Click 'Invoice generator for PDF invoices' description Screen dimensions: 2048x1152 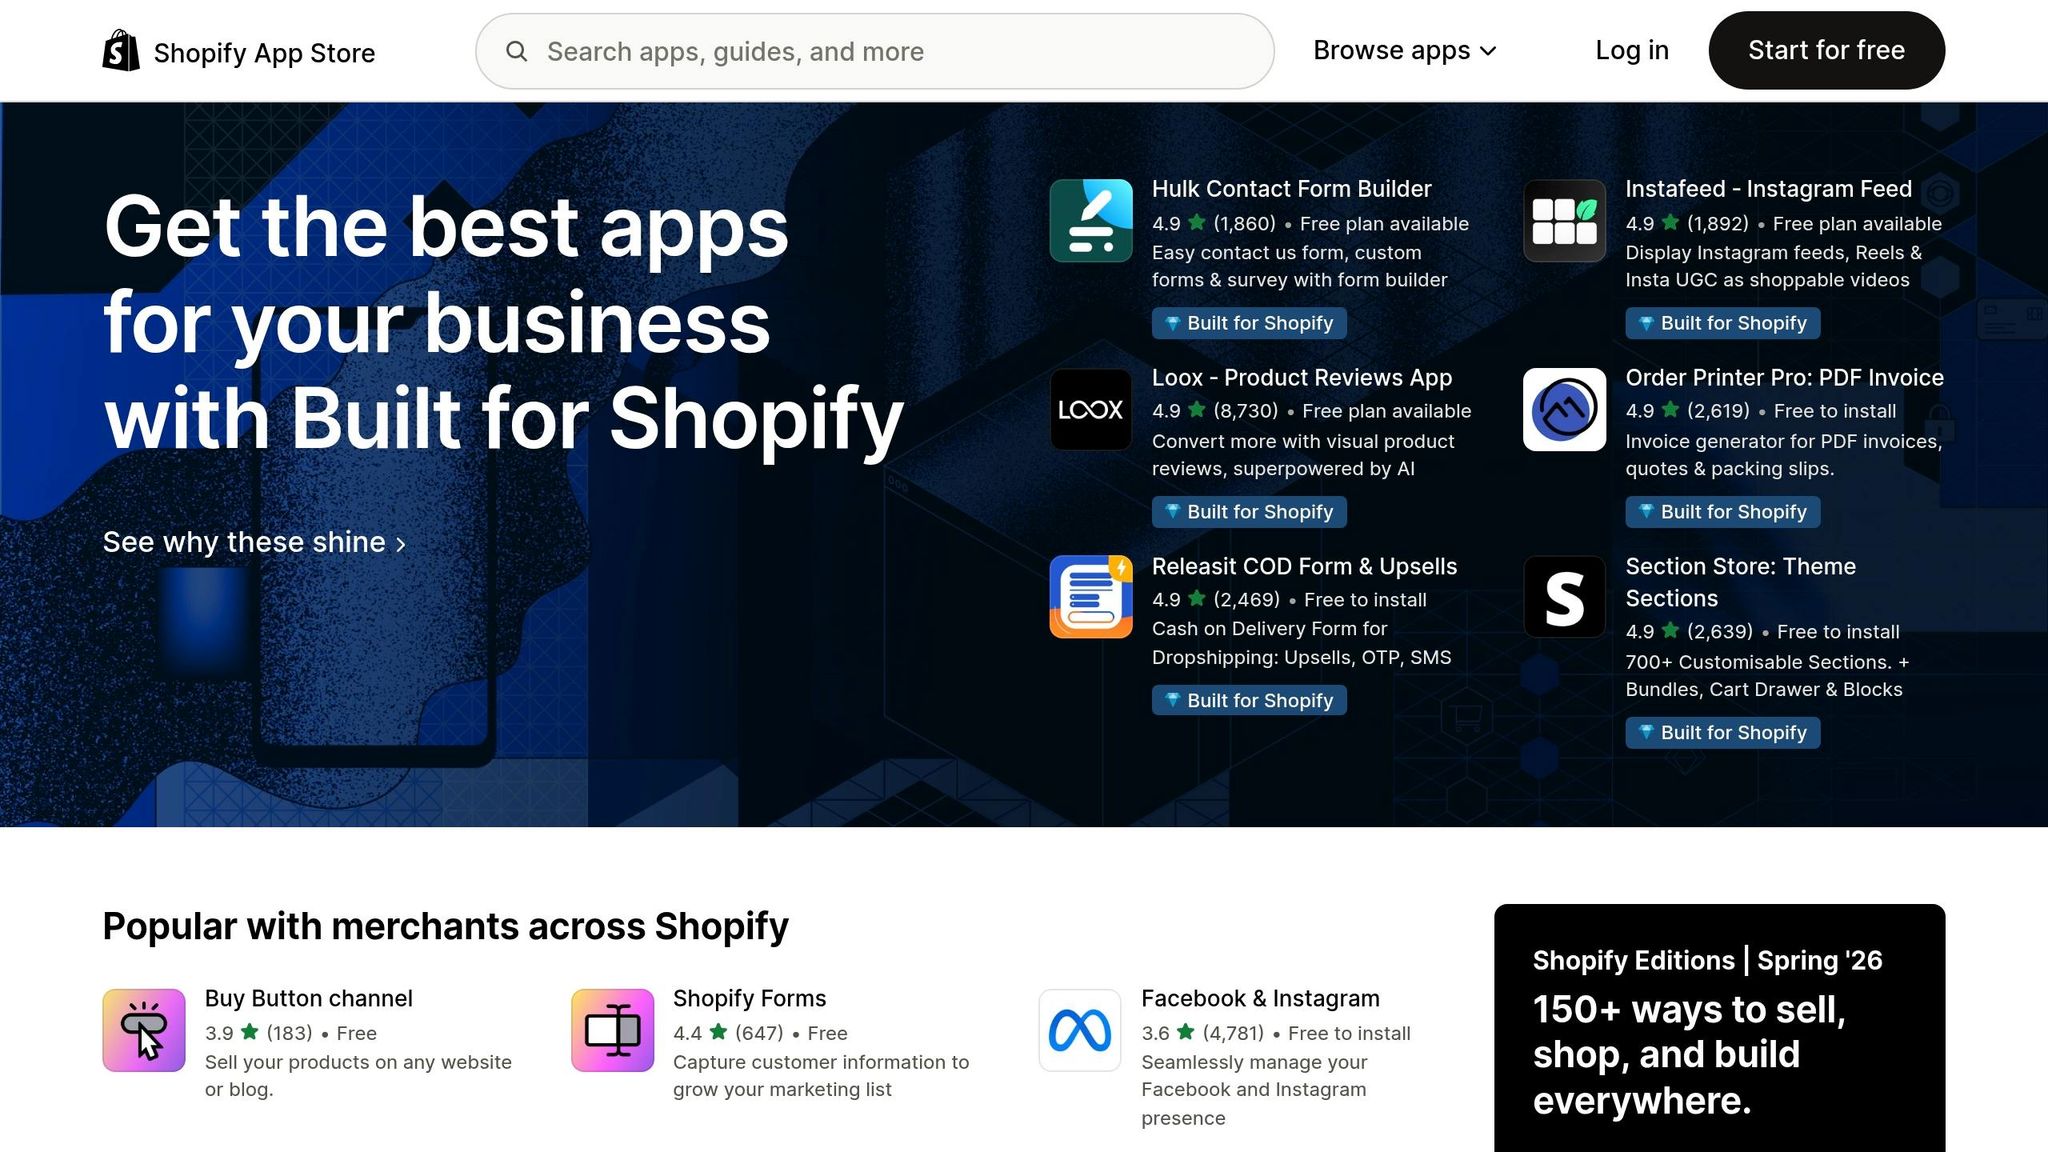1783,455
